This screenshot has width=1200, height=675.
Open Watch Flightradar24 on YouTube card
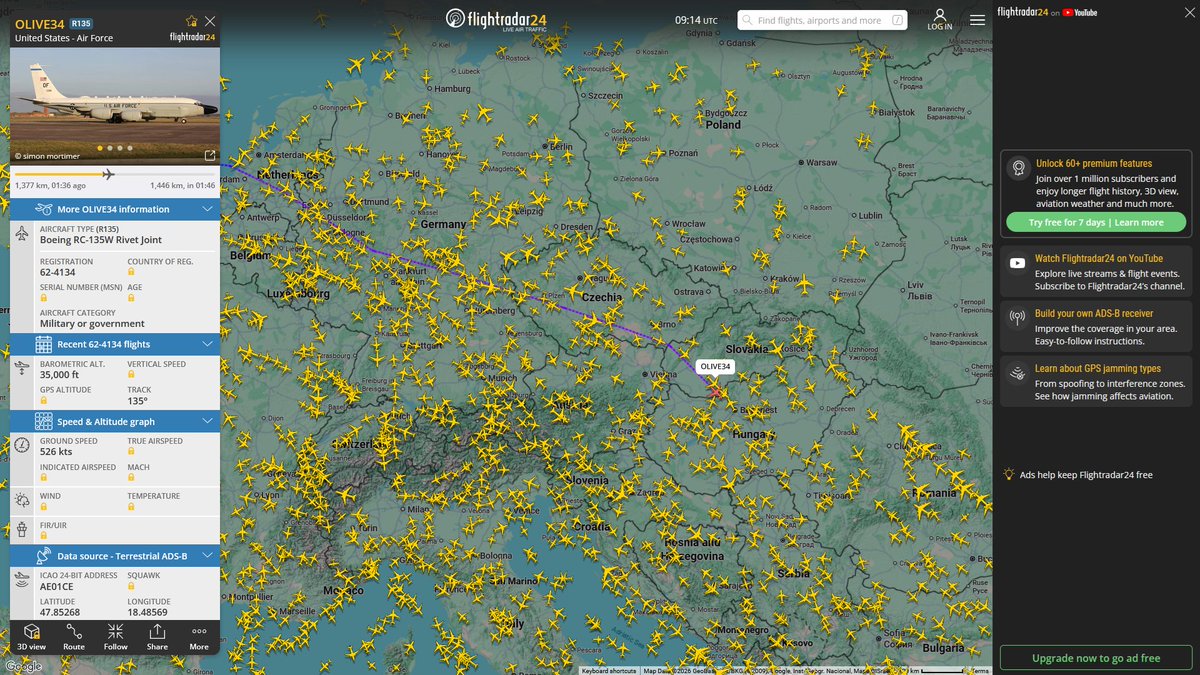[1096, 272]
